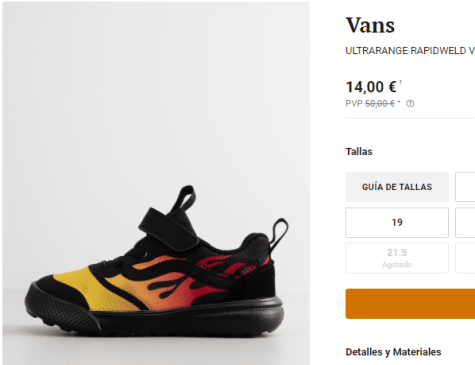
Task: Select the partially visible size beside 19
Action: tap(465, 222)
